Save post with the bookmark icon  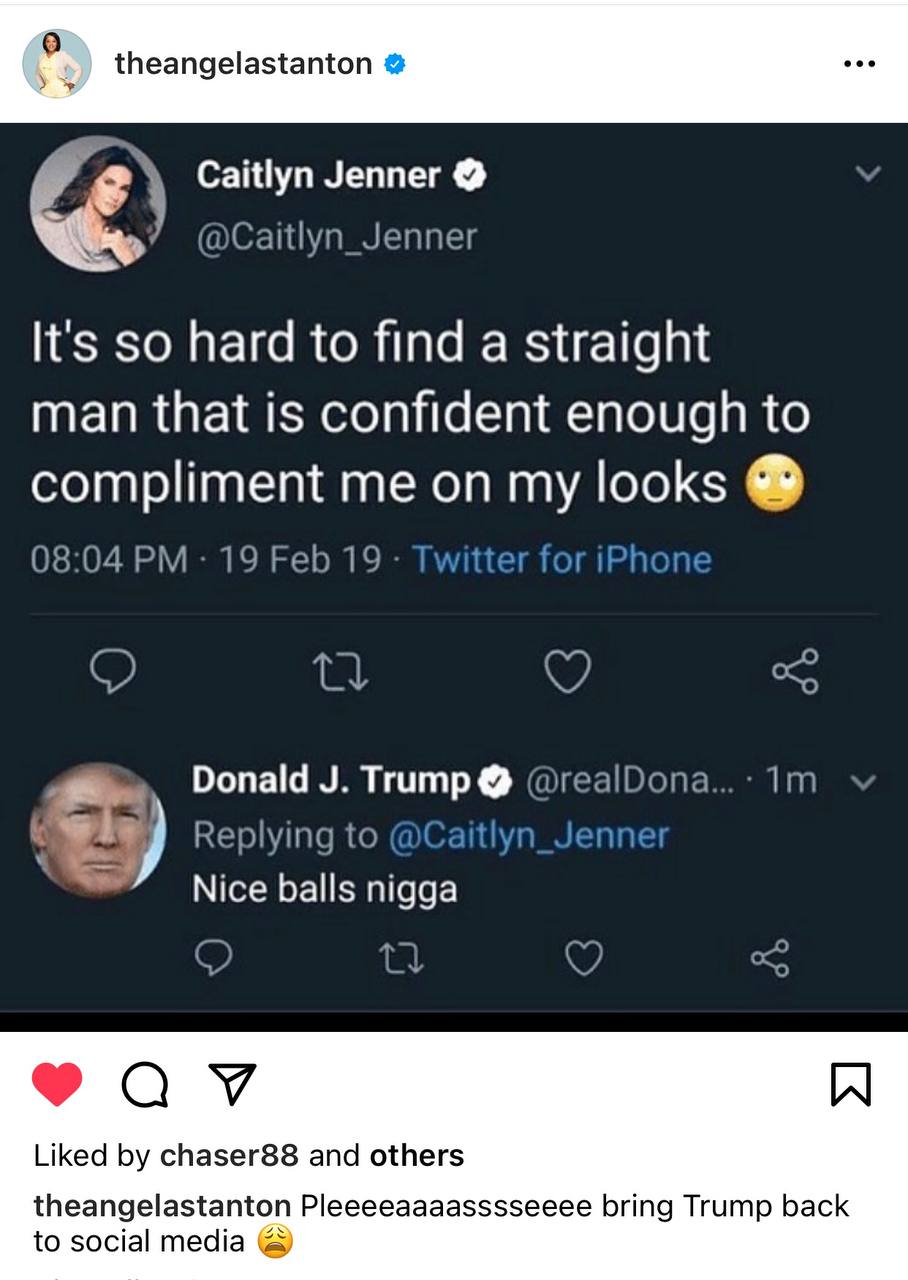pyautogui.click(x=851, y=1085)
